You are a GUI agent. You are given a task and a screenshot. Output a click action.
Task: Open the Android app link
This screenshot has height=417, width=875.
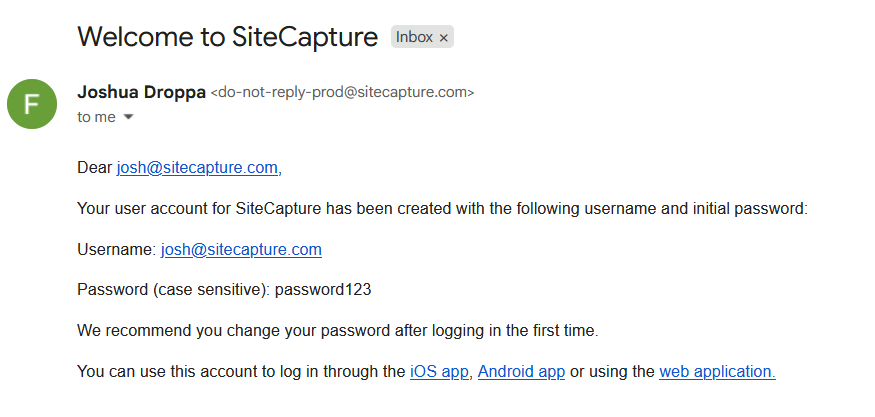tap(521, 372)
